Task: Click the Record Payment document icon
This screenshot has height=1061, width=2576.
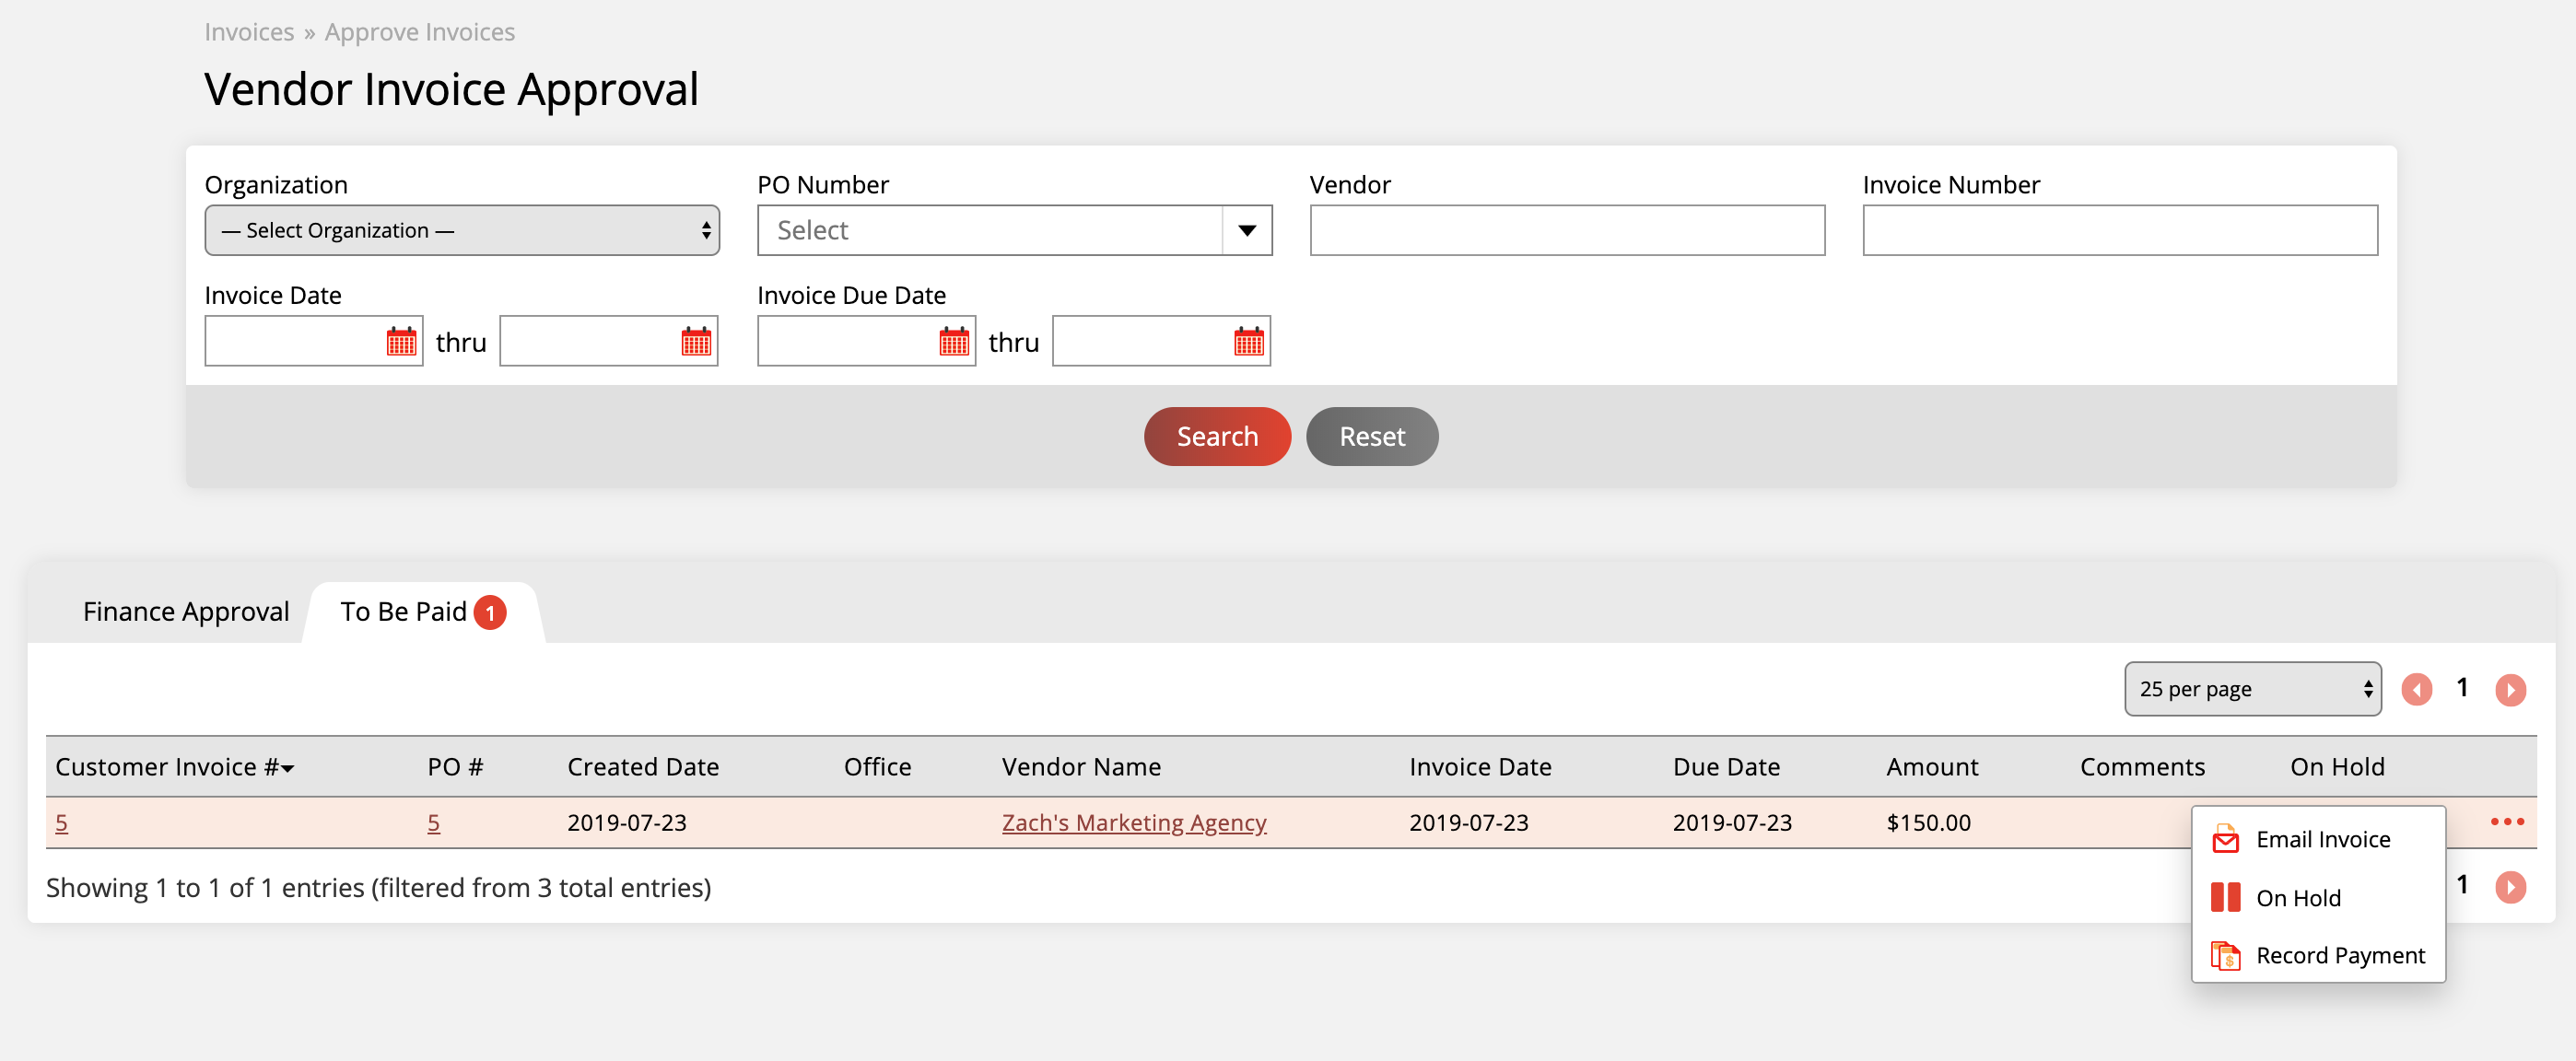Action: (x=2225, y=955)
